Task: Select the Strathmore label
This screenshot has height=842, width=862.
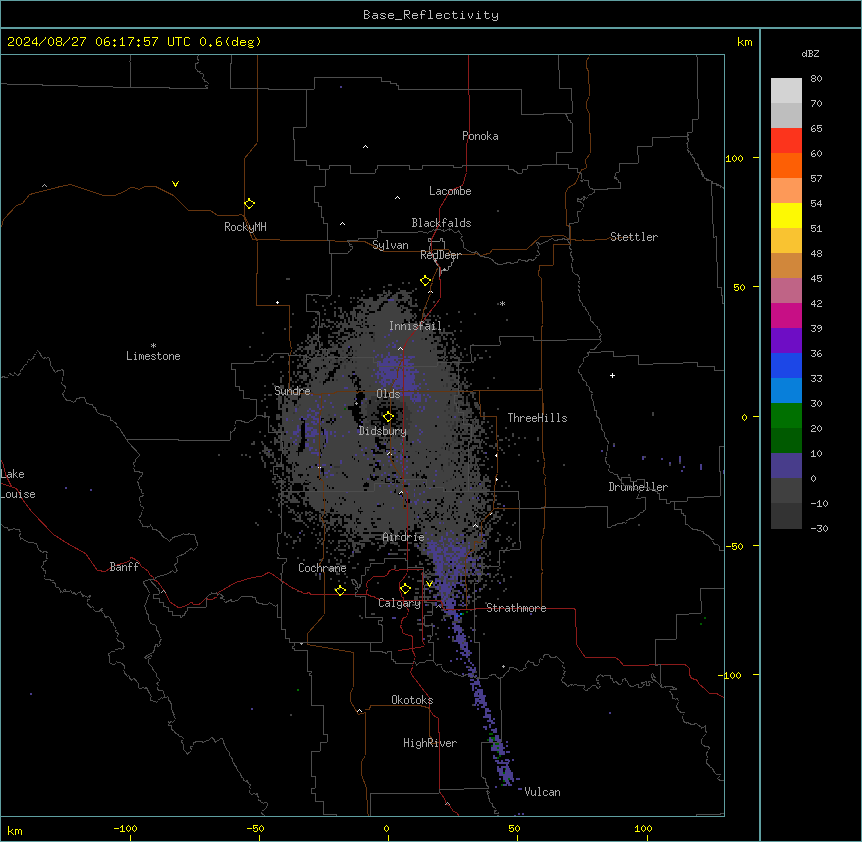Action: pyautogui.click(x=516, y=608)
